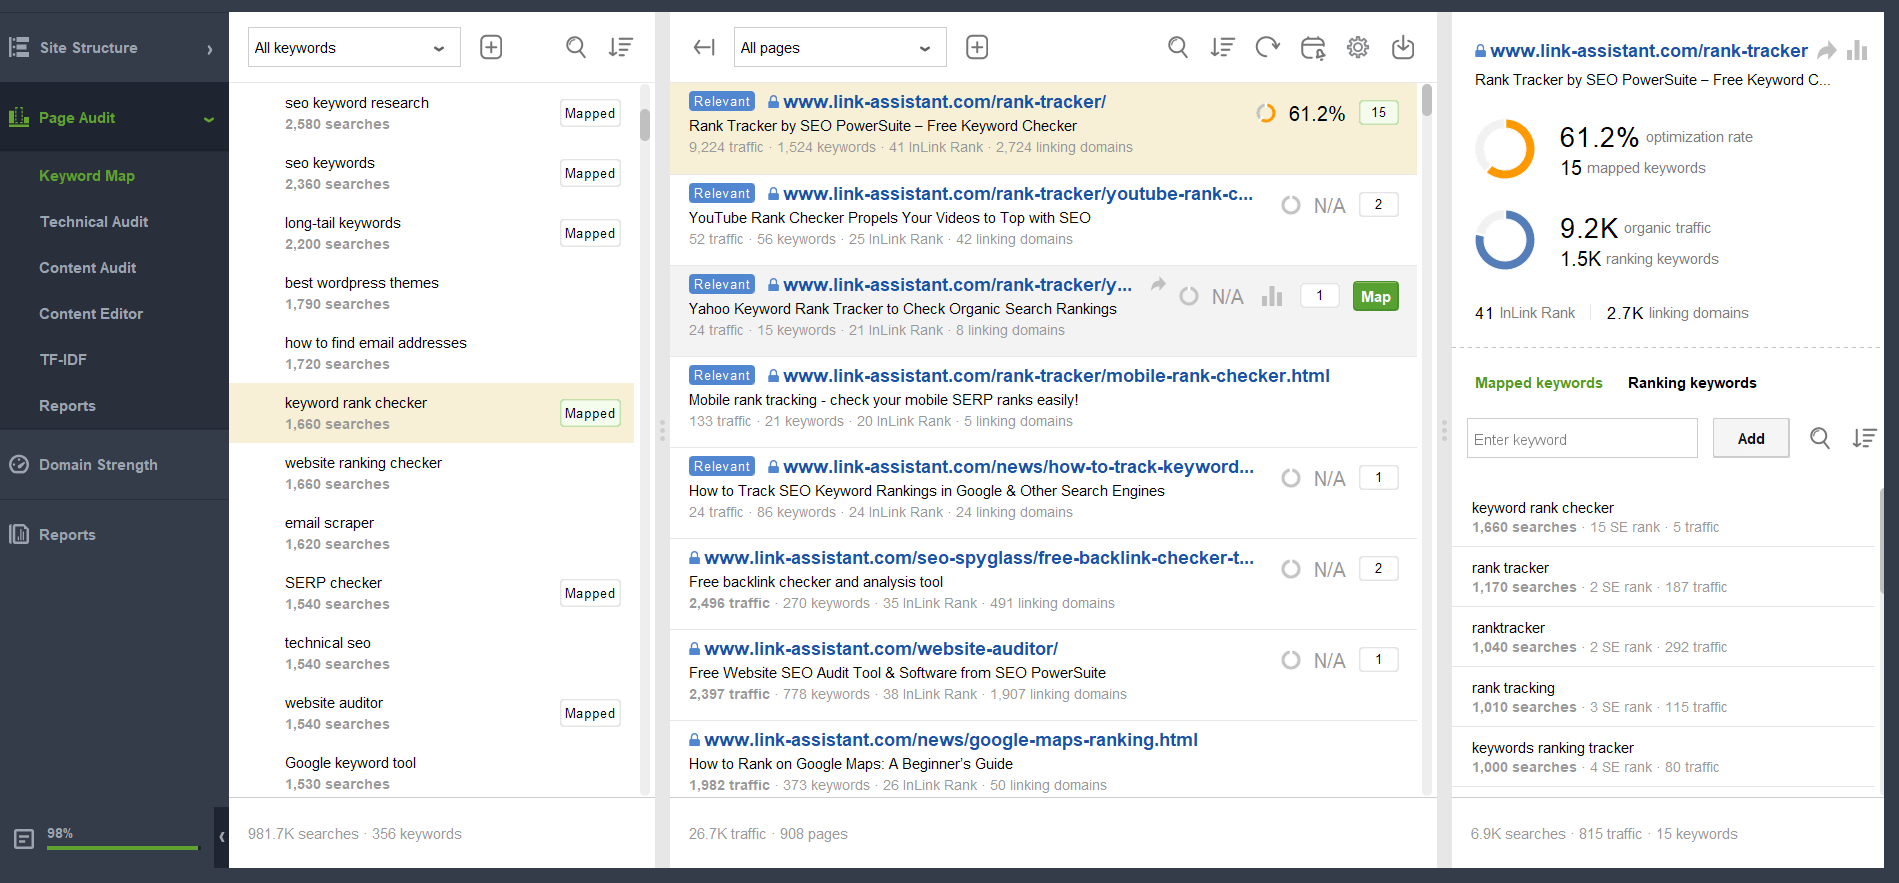
Task: Sort the keywords list
Action: click(x=621, y=47)
